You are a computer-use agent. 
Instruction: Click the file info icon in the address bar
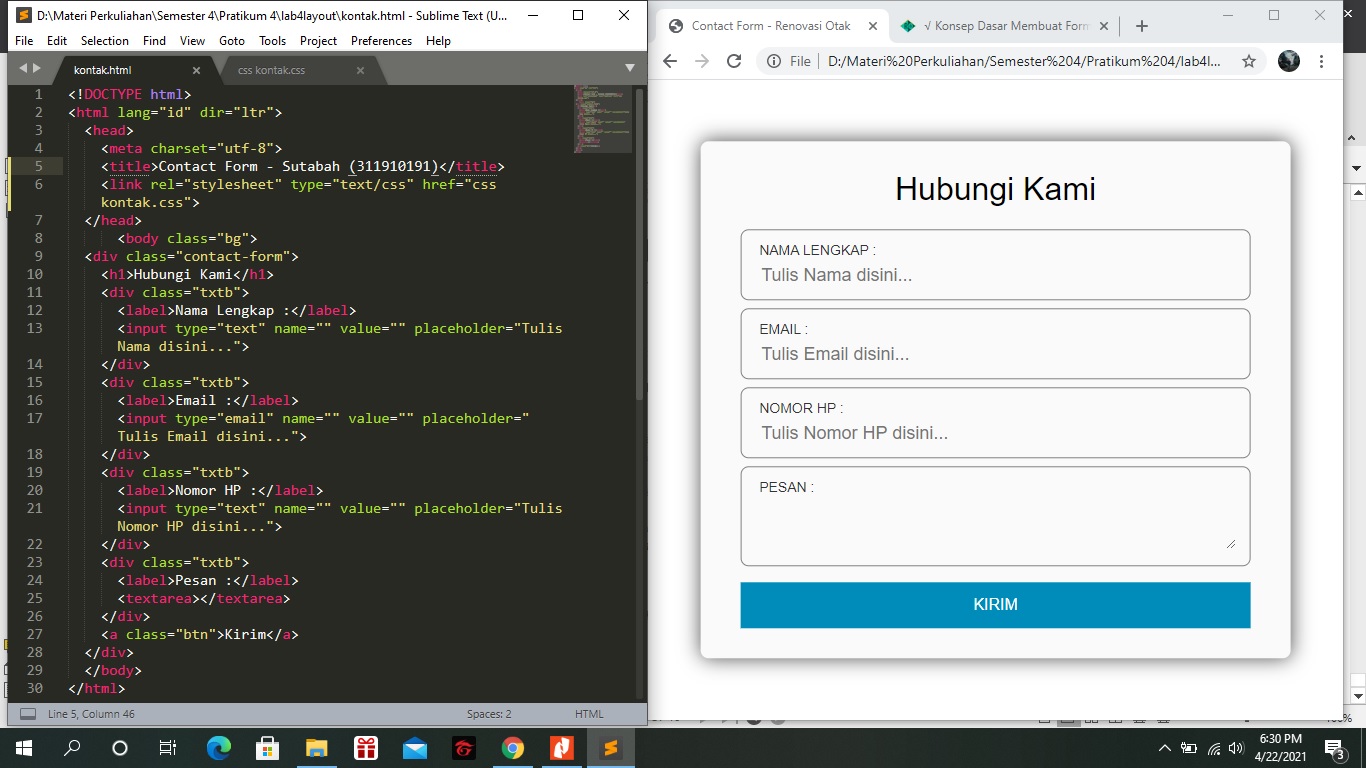tap(775, 61)
